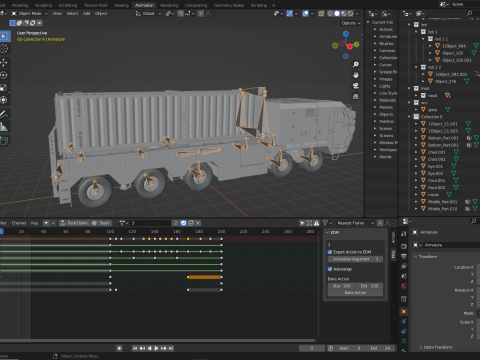The image size is (480, 360).
Task: Click the Bake Action End frame field
Action: pos(369,286)
